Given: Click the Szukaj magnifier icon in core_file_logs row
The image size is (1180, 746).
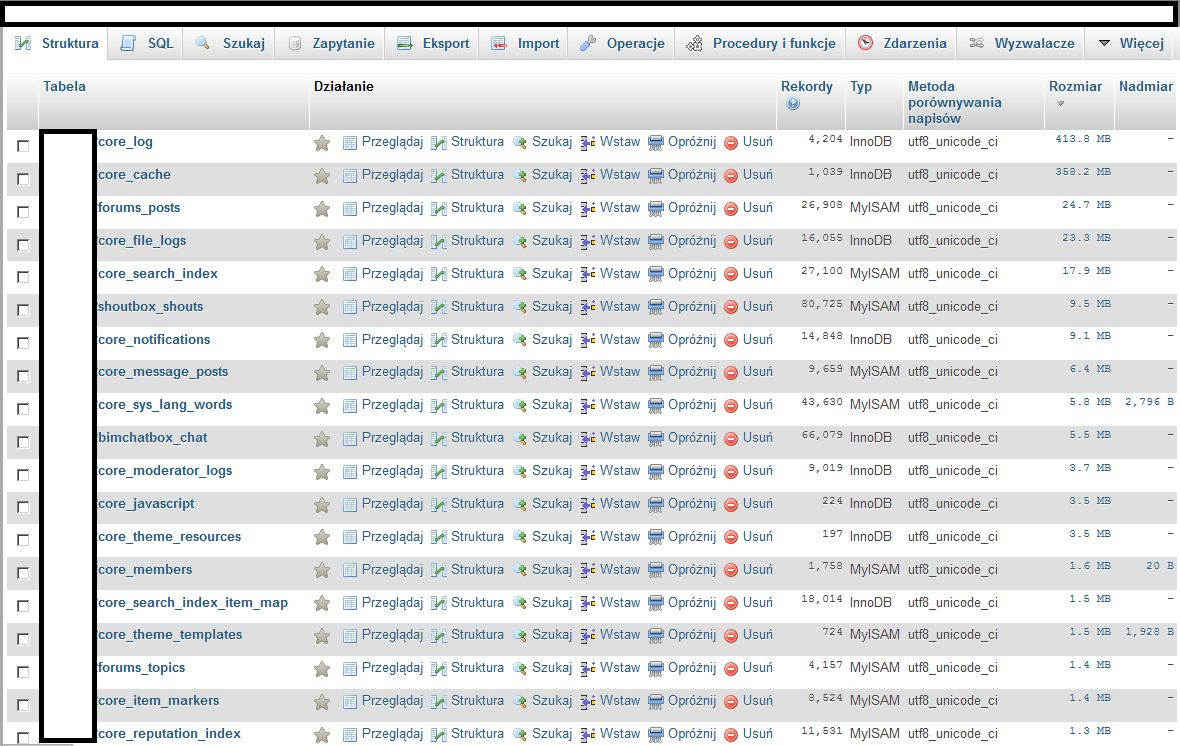Looking at the screenshot, I should click(x=520, y=241).
